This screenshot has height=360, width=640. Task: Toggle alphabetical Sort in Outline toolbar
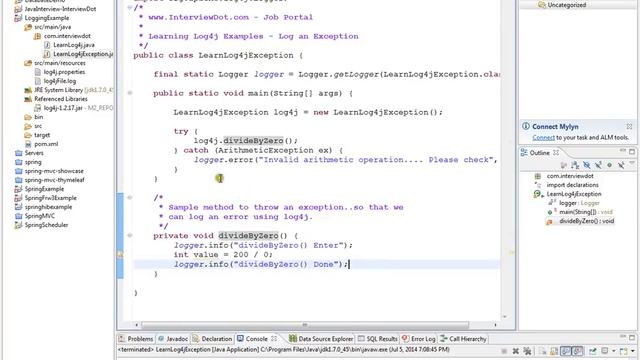[x=575, y=165]
